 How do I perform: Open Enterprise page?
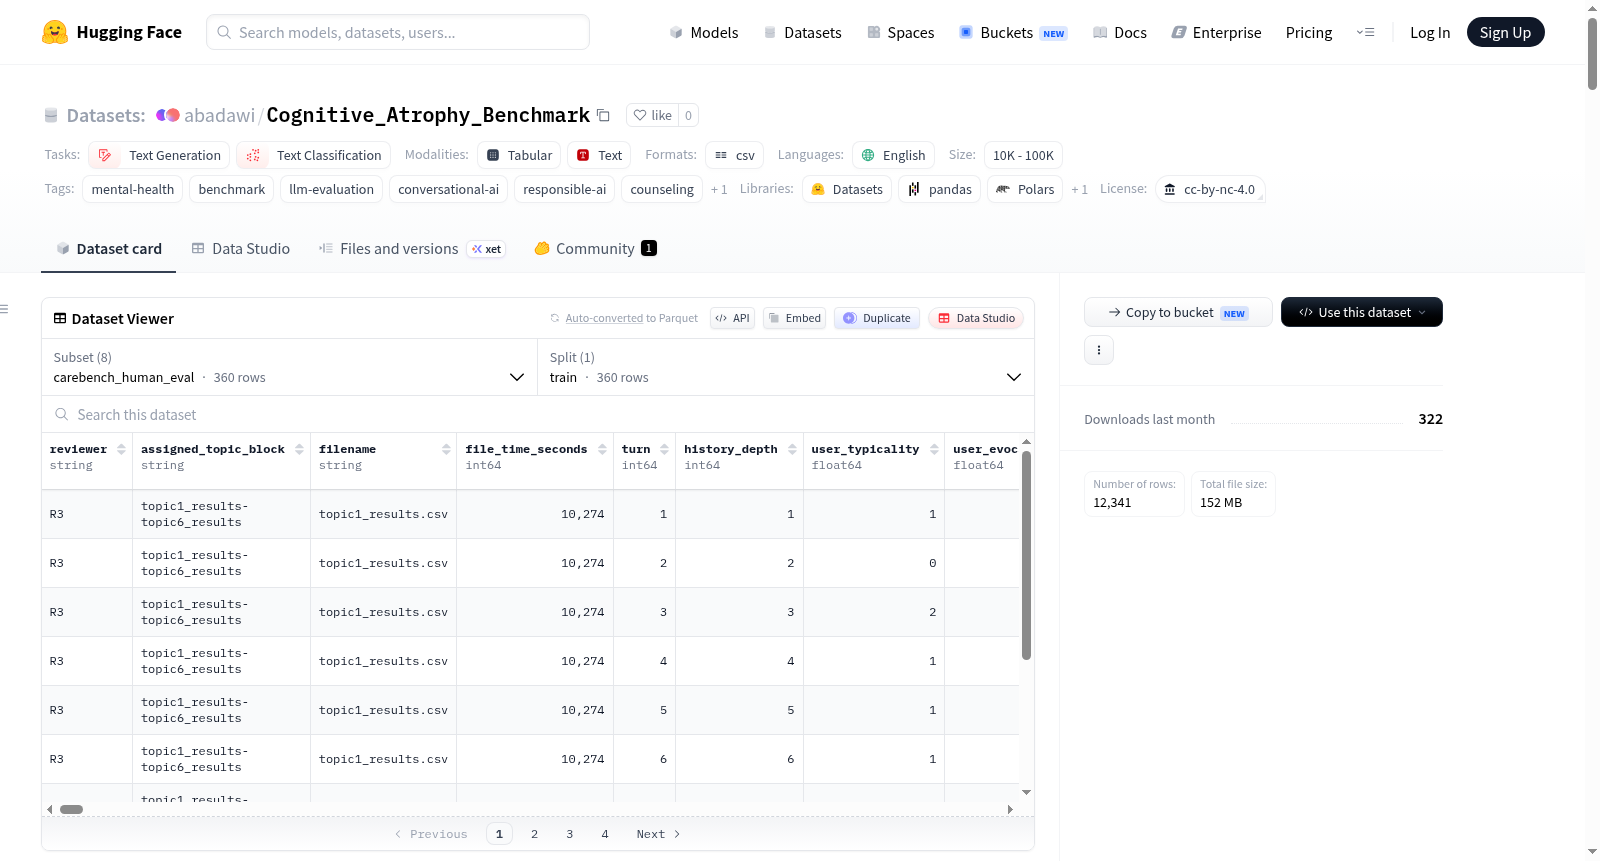[x=1216, y=32]
